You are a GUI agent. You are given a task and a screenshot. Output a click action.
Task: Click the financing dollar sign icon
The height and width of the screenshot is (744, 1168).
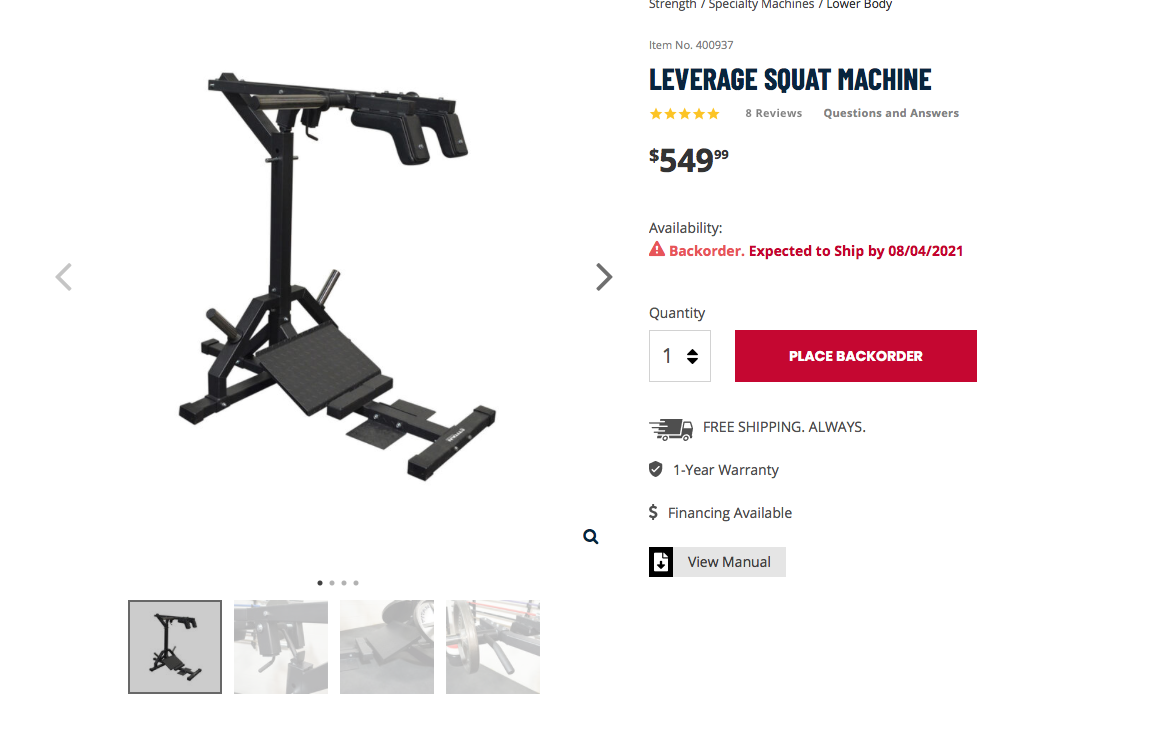pos(653,512)
